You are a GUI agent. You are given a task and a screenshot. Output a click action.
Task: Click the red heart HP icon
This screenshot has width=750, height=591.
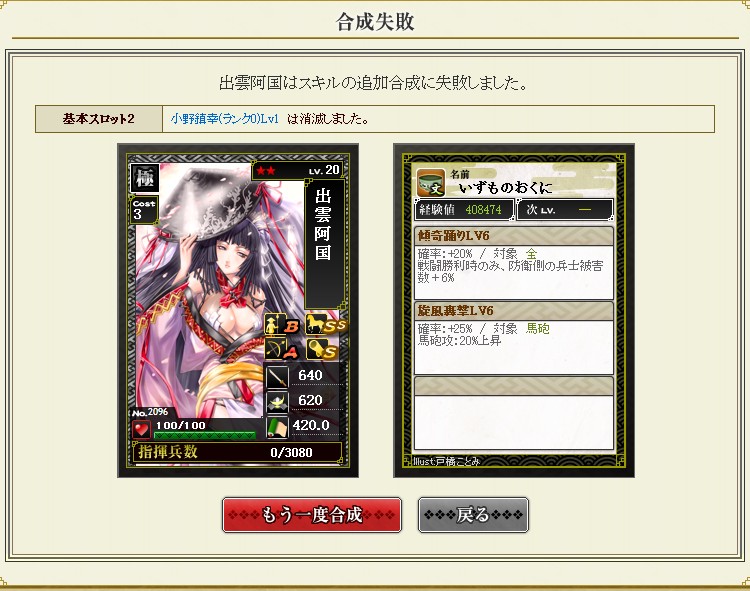[142, 429]
